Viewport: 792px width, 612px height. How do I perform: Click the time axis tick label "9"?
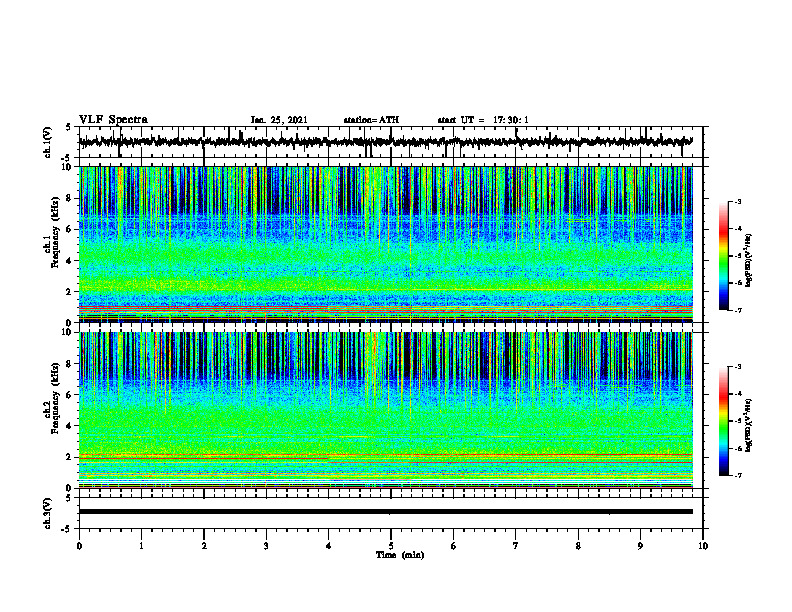640,546
